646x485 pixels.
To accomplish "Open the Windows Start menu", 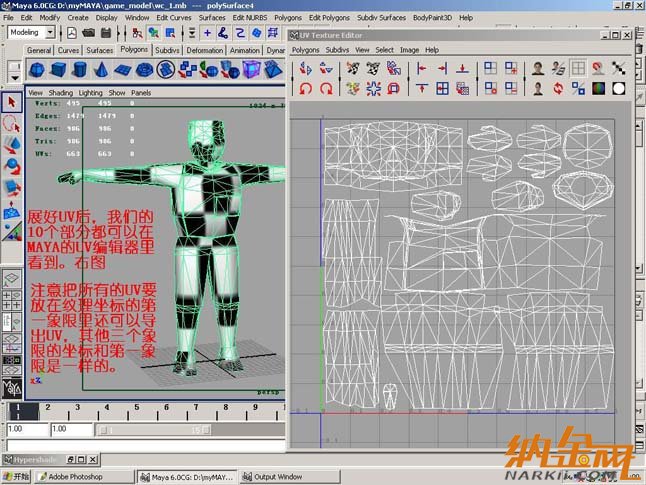I will pos(16,477).
